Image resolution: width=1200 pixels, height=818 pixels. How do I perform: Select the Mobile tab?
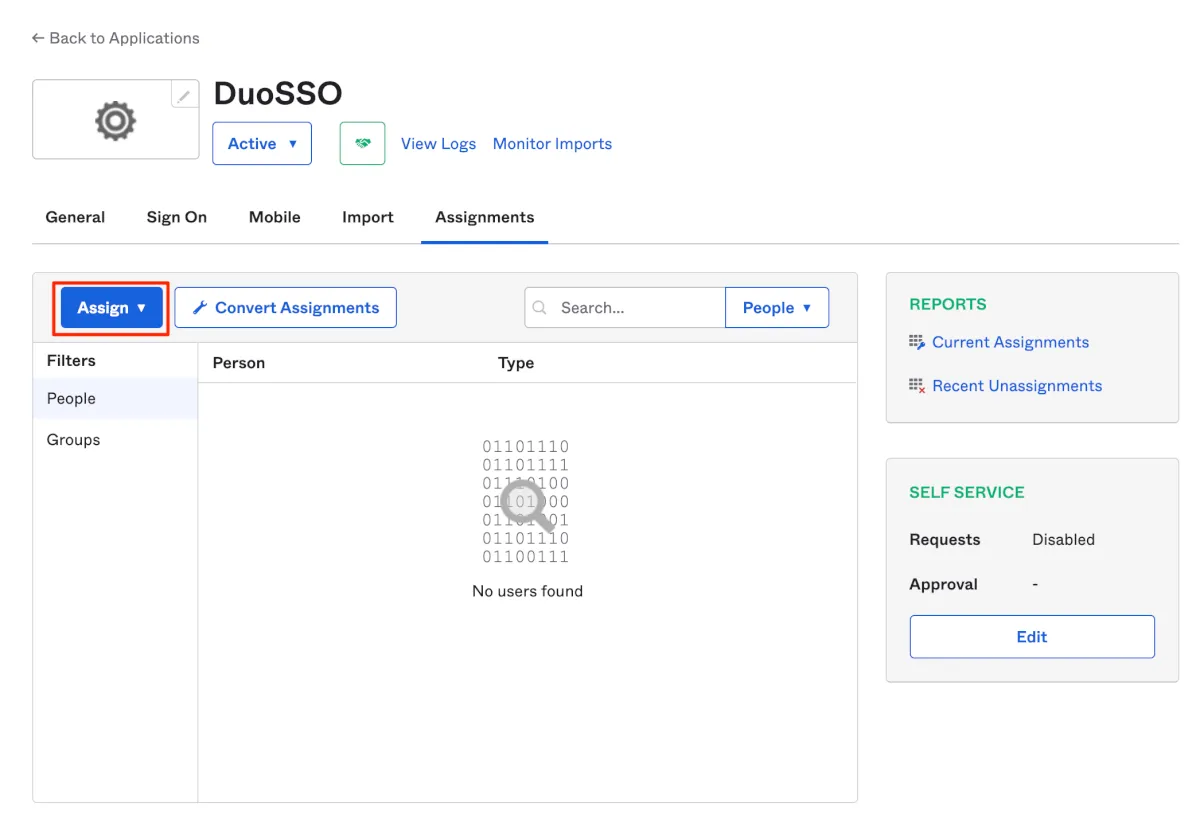275,217
